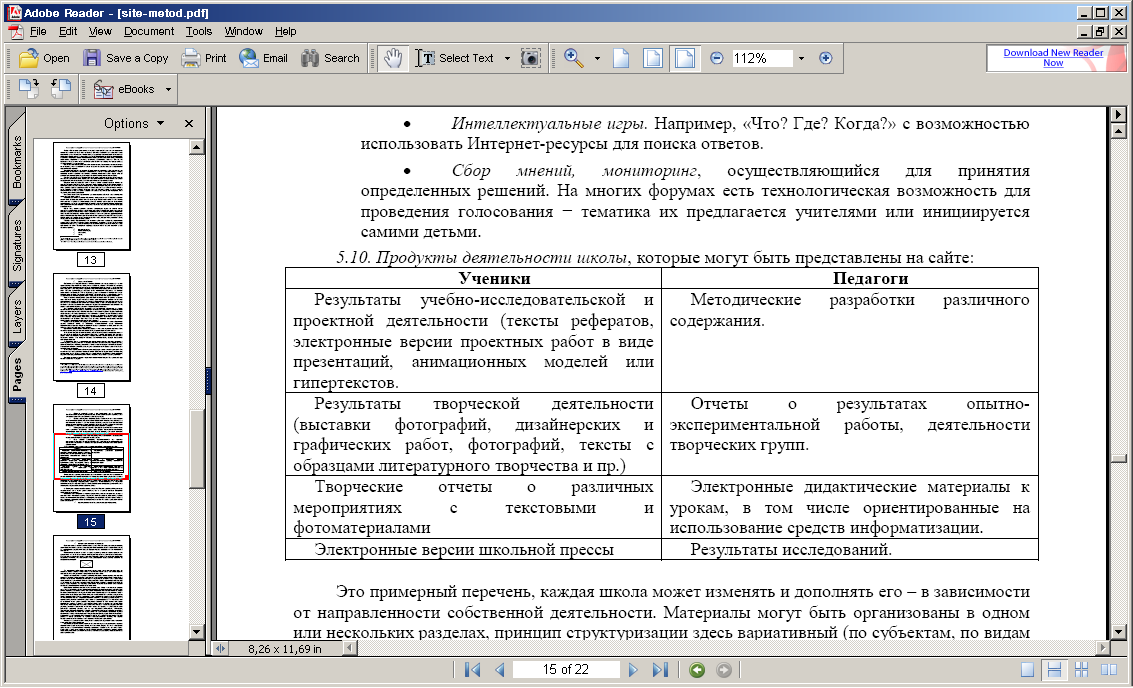Screen dimensions: 1133x688
Task: Switch to Continuous page layout
Action: point(1054,670)
